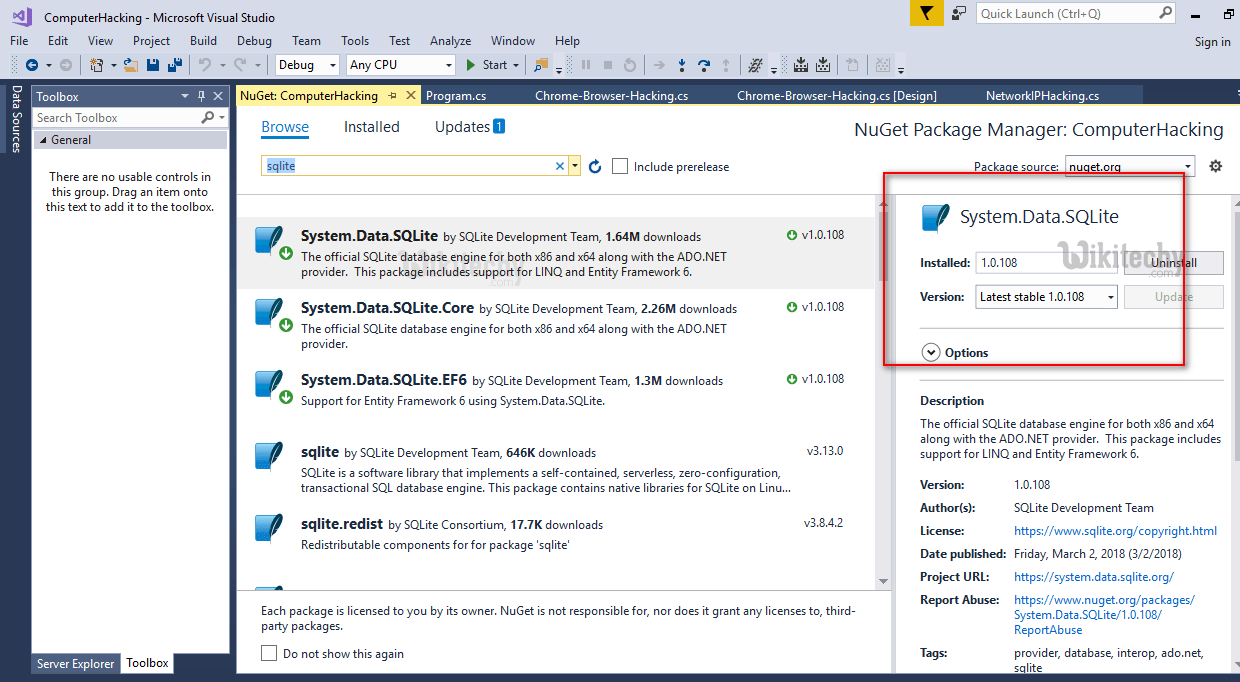The image size is (1240, 682).
Task: Click the Send Feedback icon
Action: (959, 13)
